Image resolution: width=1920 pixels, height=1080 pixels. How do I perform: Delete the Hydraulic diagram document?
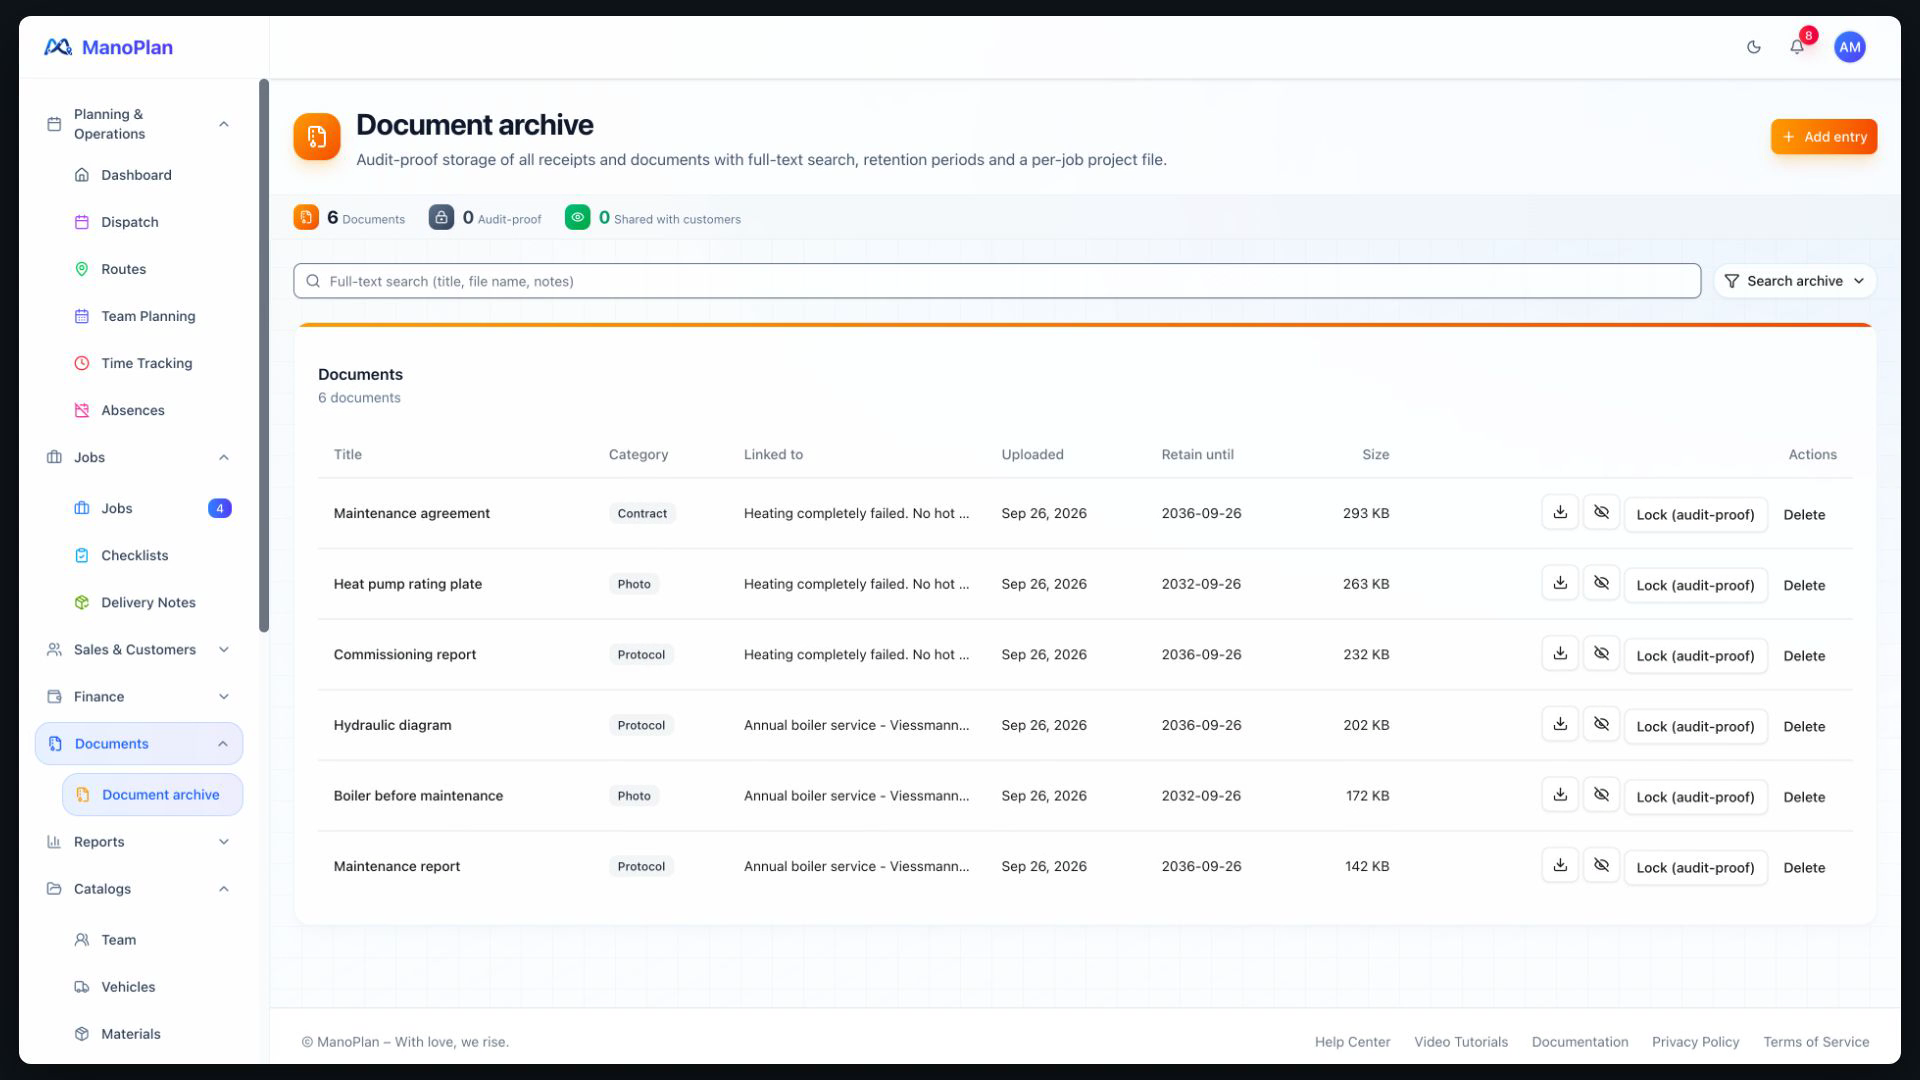(x=1804, y=726)
